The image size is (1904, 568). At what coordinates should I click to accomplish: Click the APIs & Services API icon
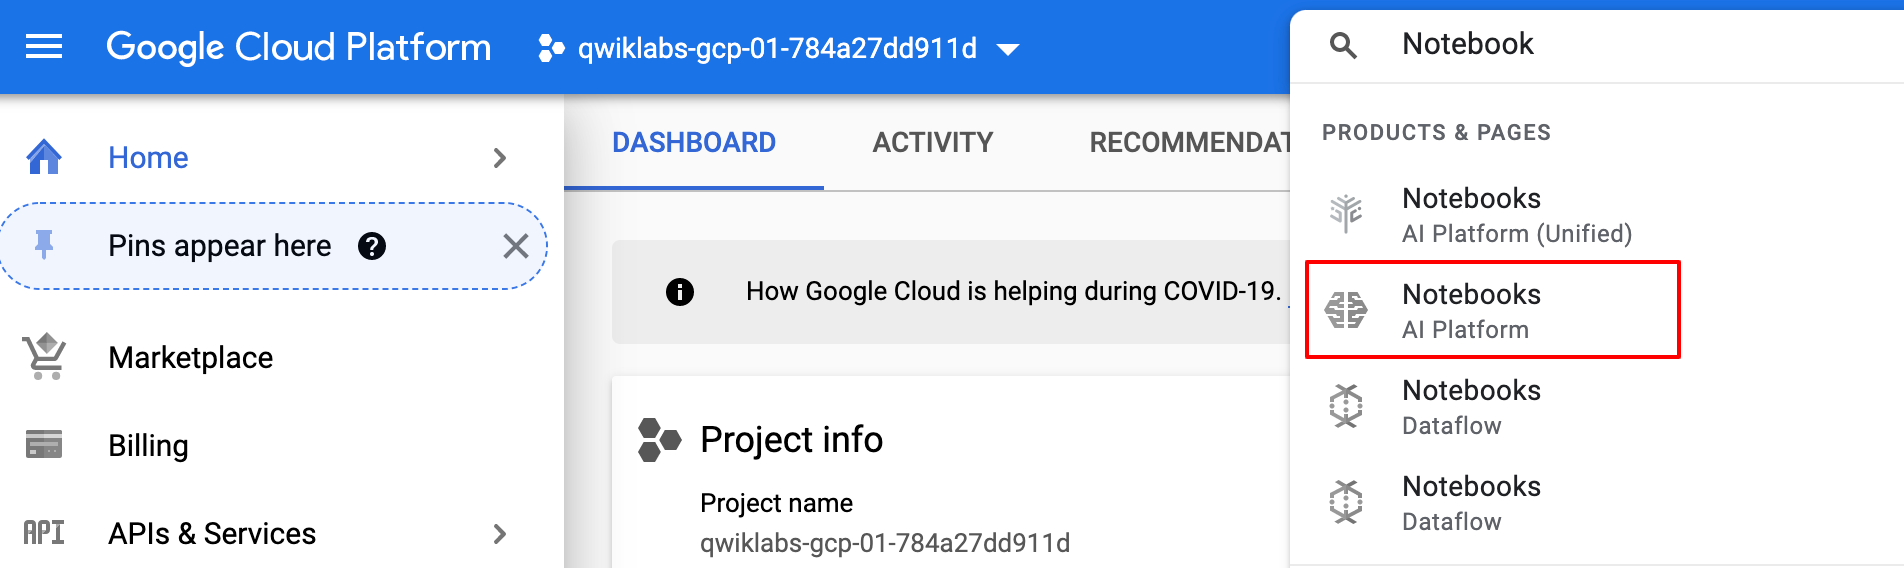coord(44,533)
